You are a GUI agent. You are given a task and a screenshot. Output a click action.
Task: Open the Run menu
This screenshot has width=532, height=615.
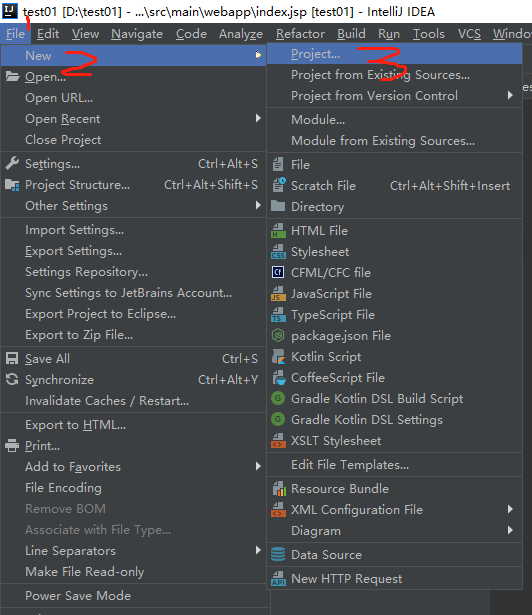click(x=389, y=34)
